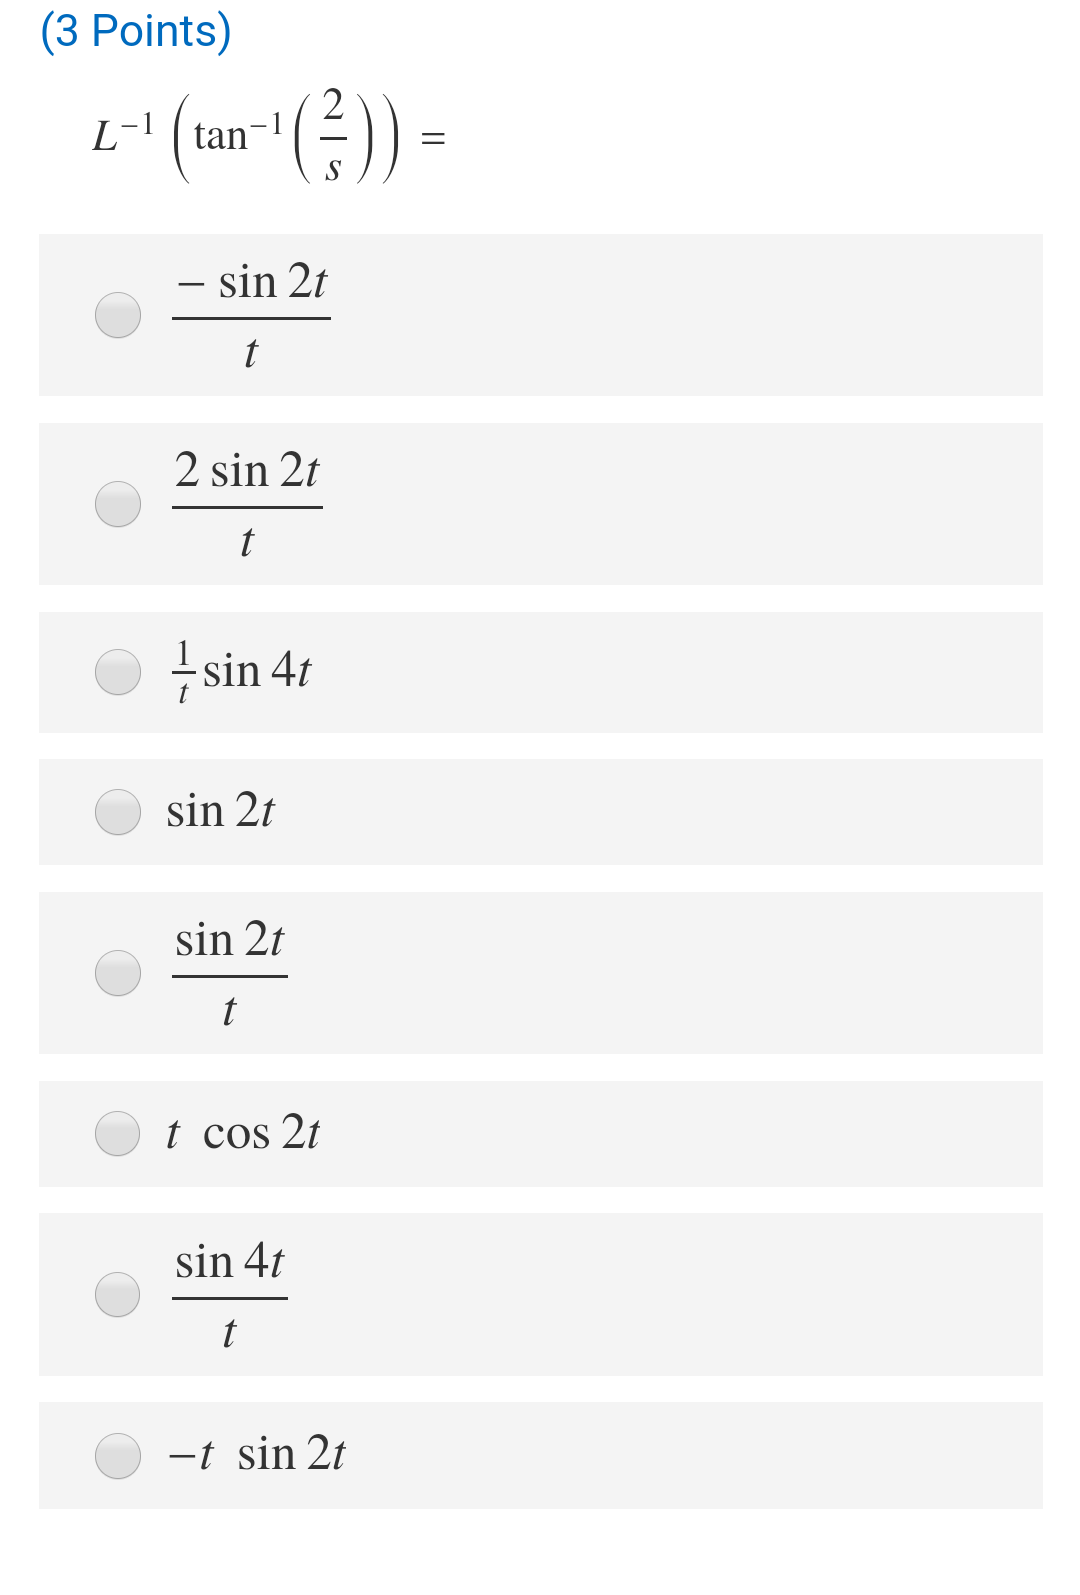Select the option (1/t) sin 4t
Image resolution: width=1080 pixels, height=1595 pixels.
117,673
